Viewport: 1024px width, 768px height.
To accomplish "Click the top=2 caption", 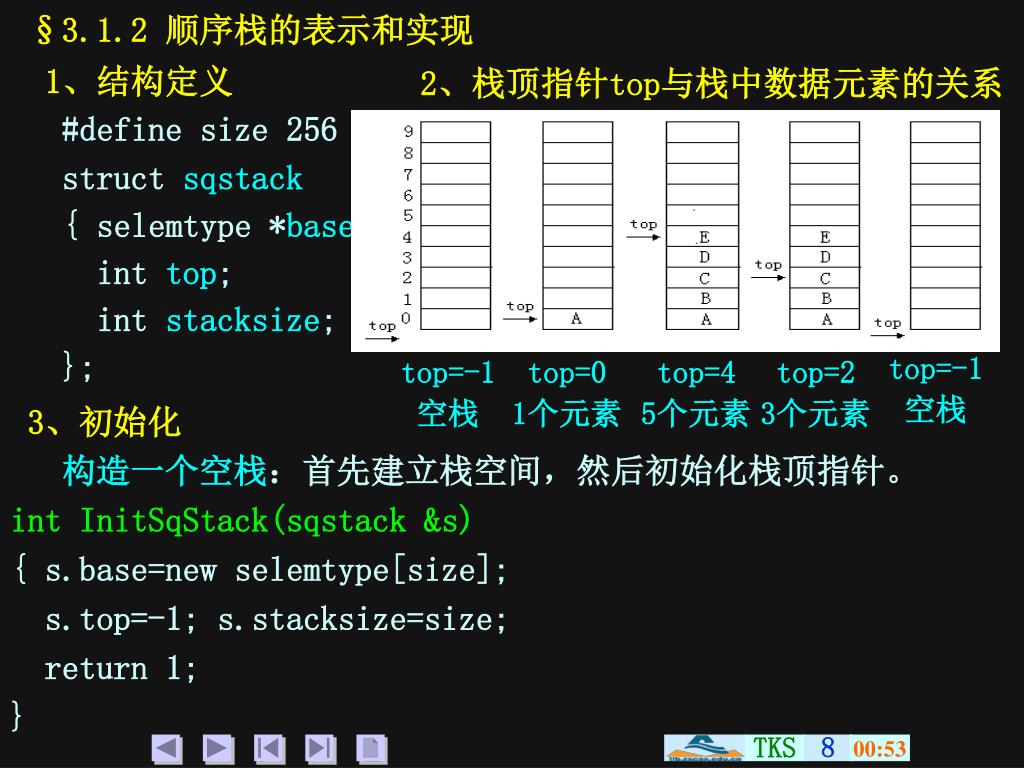I will point(816,374).
